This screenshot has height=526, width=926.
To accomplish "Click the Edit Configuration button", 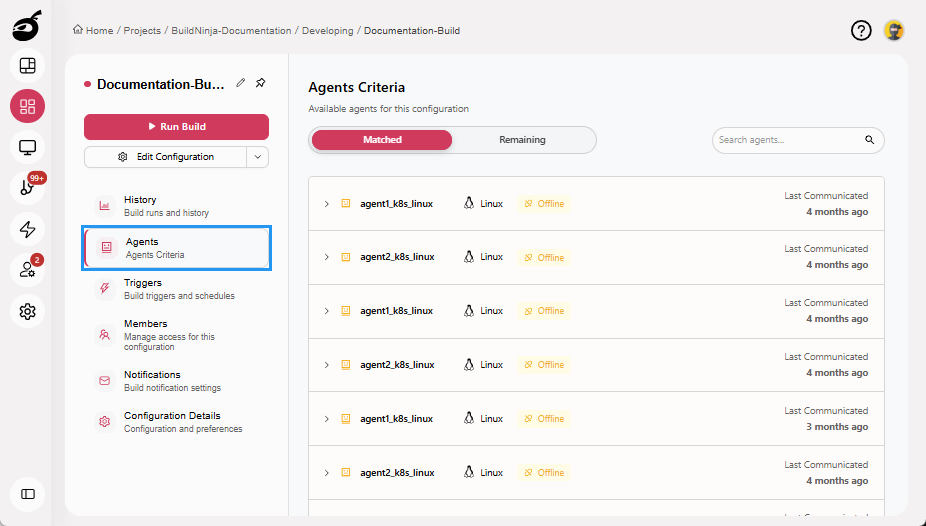I will click(x=165, y=157).
